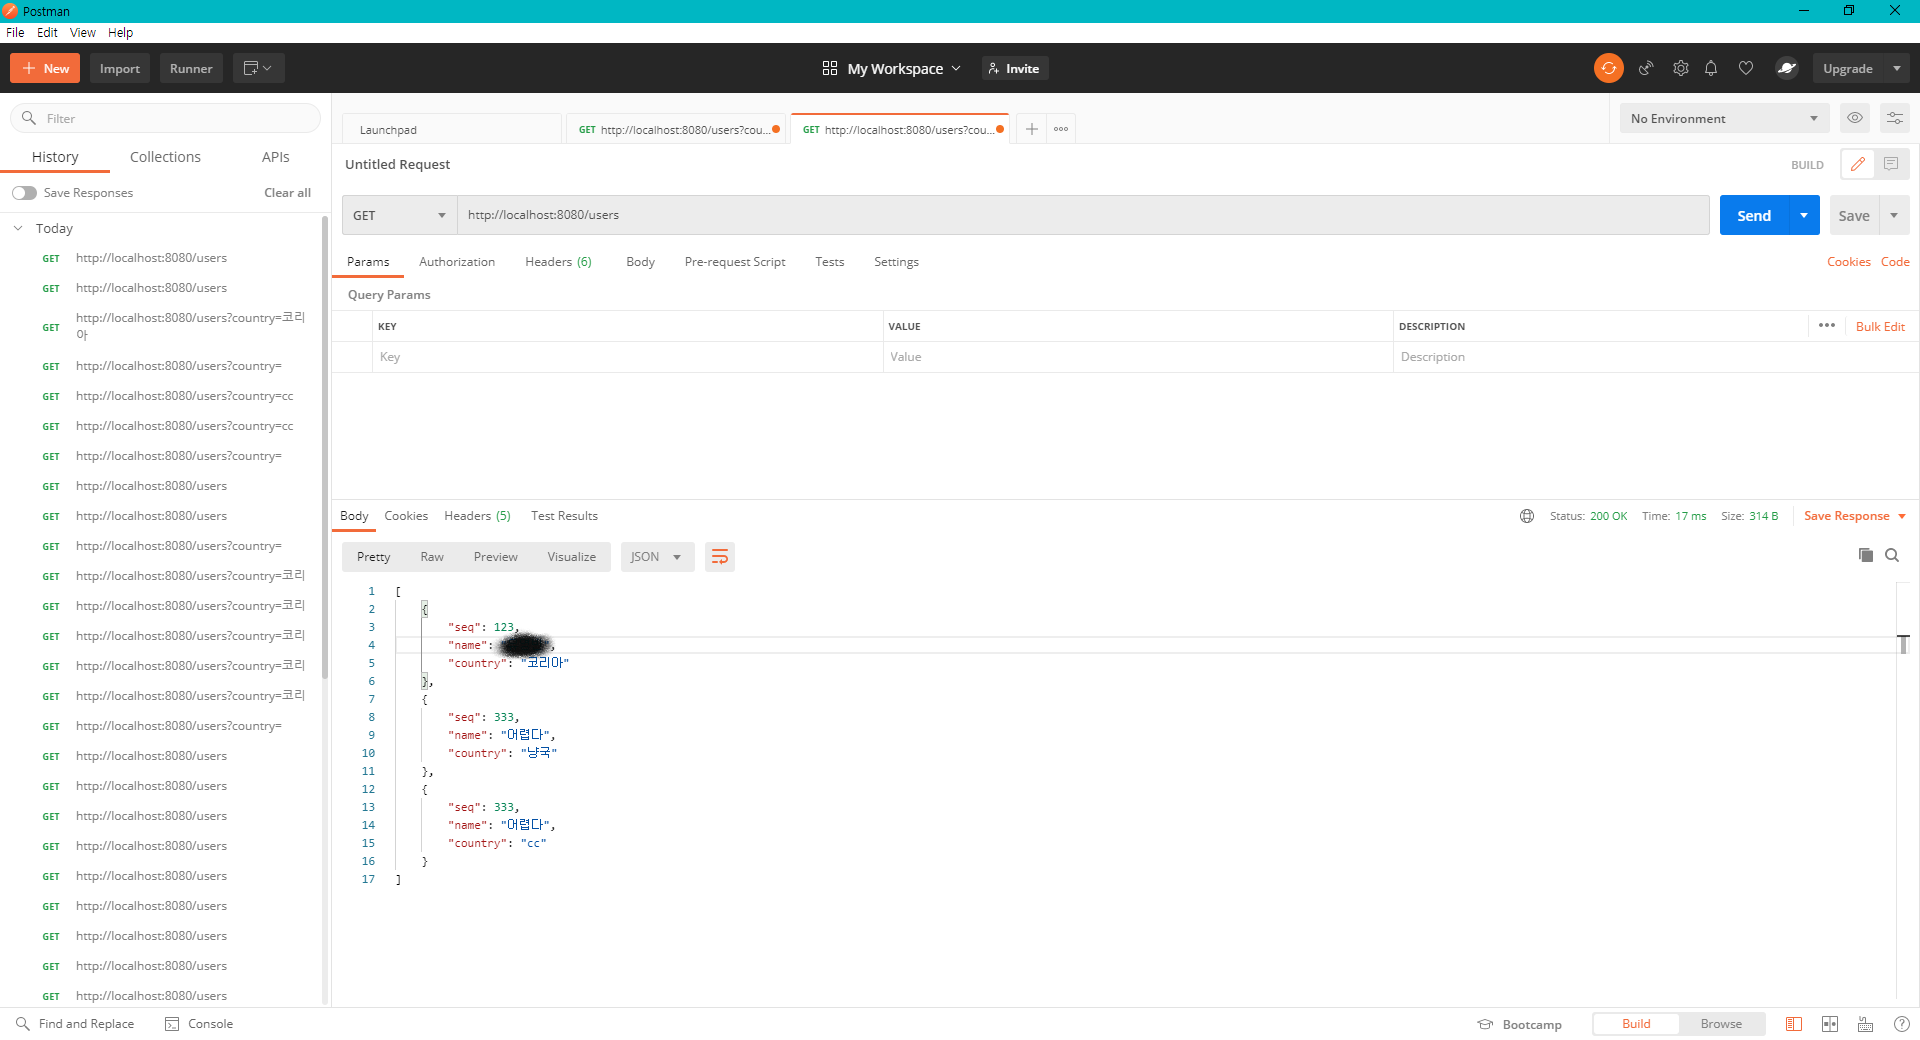Click the sync status icon
Screen dimensions: 1920x1040
click(1608, 68)
